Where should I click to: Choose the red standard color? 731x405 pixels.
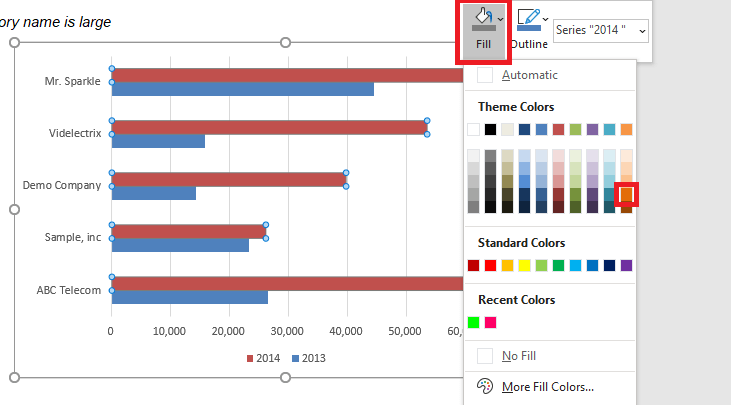tap(490, 266)
